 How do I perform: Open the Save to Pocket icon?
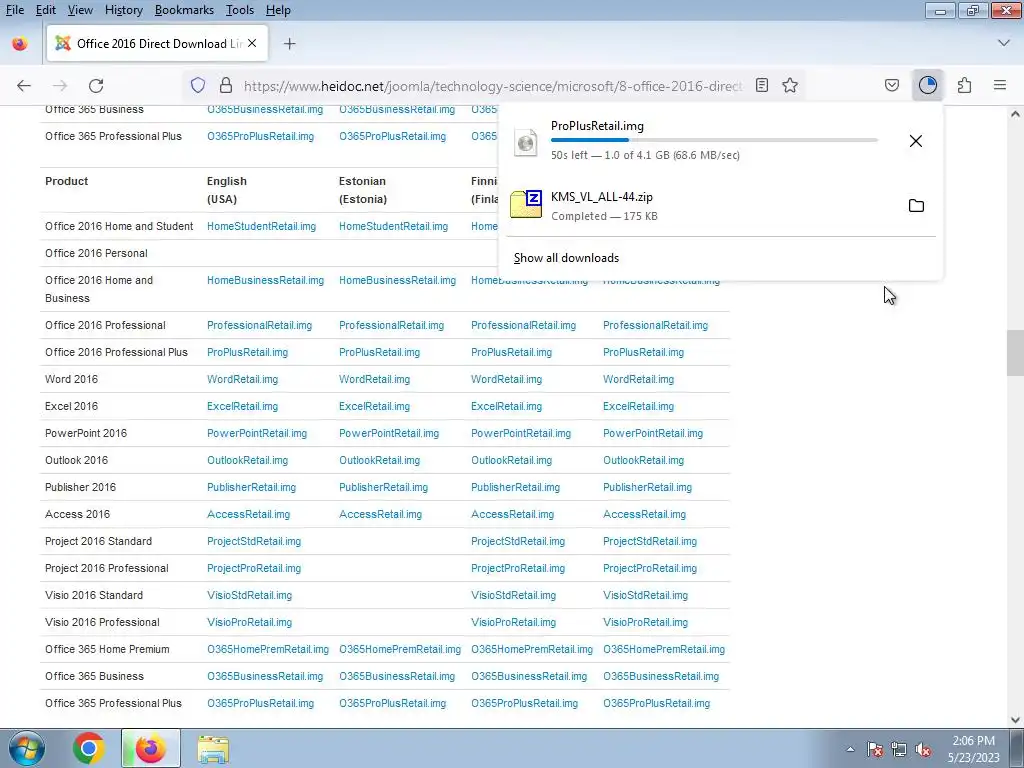click(x=891, y=86)
